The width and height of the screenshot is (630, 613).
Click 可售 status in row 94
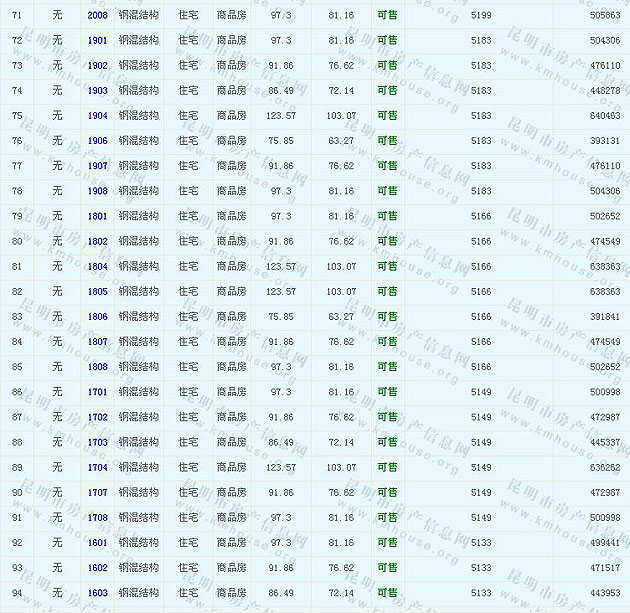387,593
